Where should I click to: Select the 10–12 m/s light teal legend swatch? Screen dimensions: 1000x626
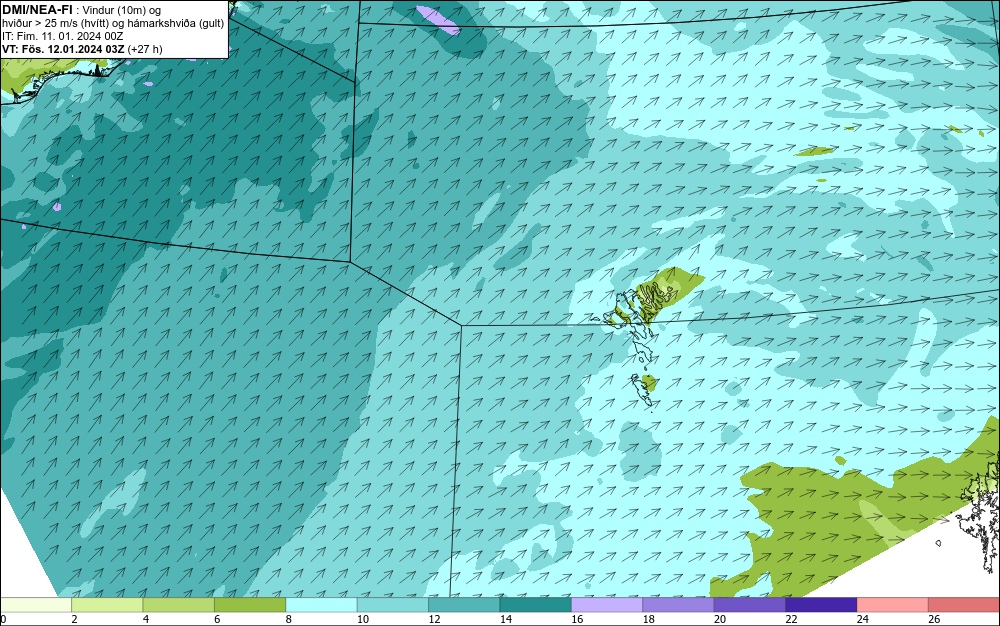(x=393, y=604)
